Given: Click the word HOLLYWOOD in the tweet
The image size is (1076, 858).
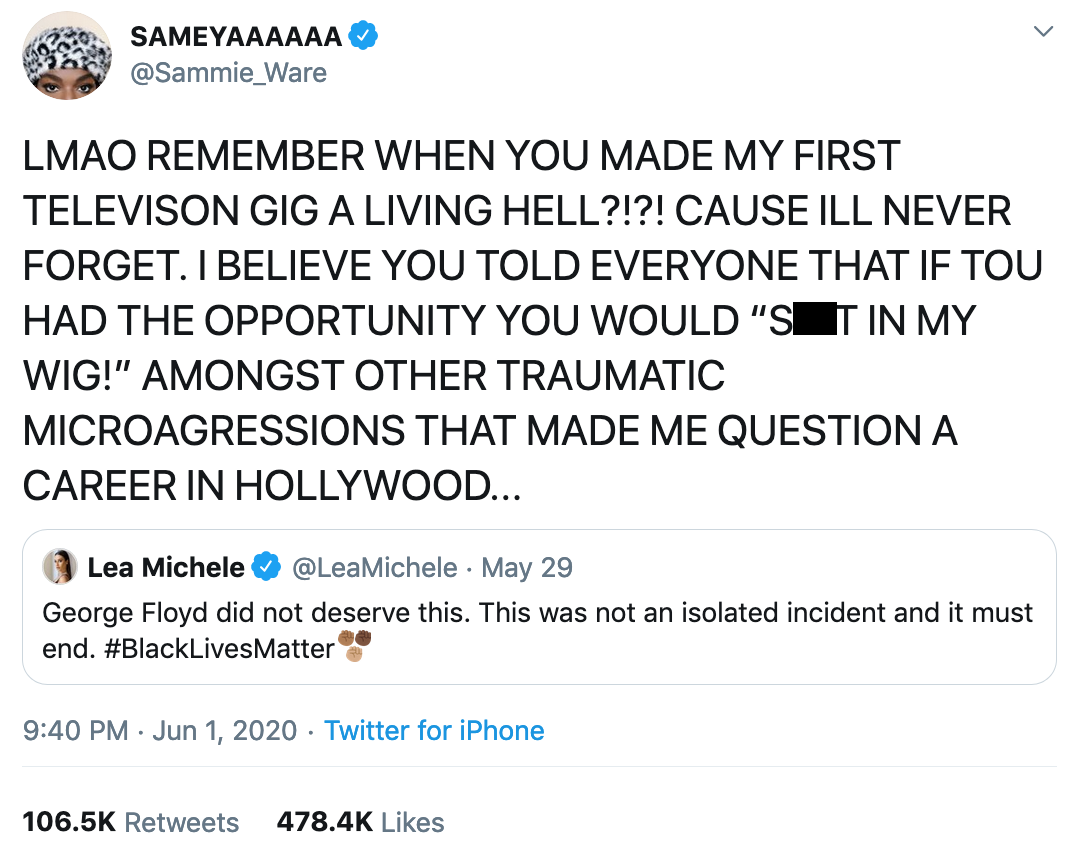Looking at the screenshot, I should point(364,486).
